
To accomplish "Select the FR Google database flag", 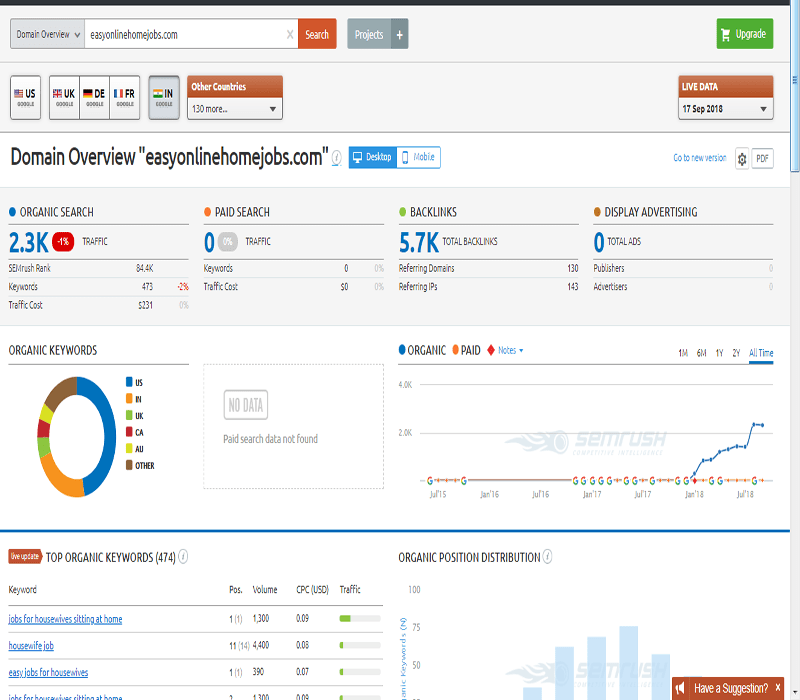I will tap(124, 97).
